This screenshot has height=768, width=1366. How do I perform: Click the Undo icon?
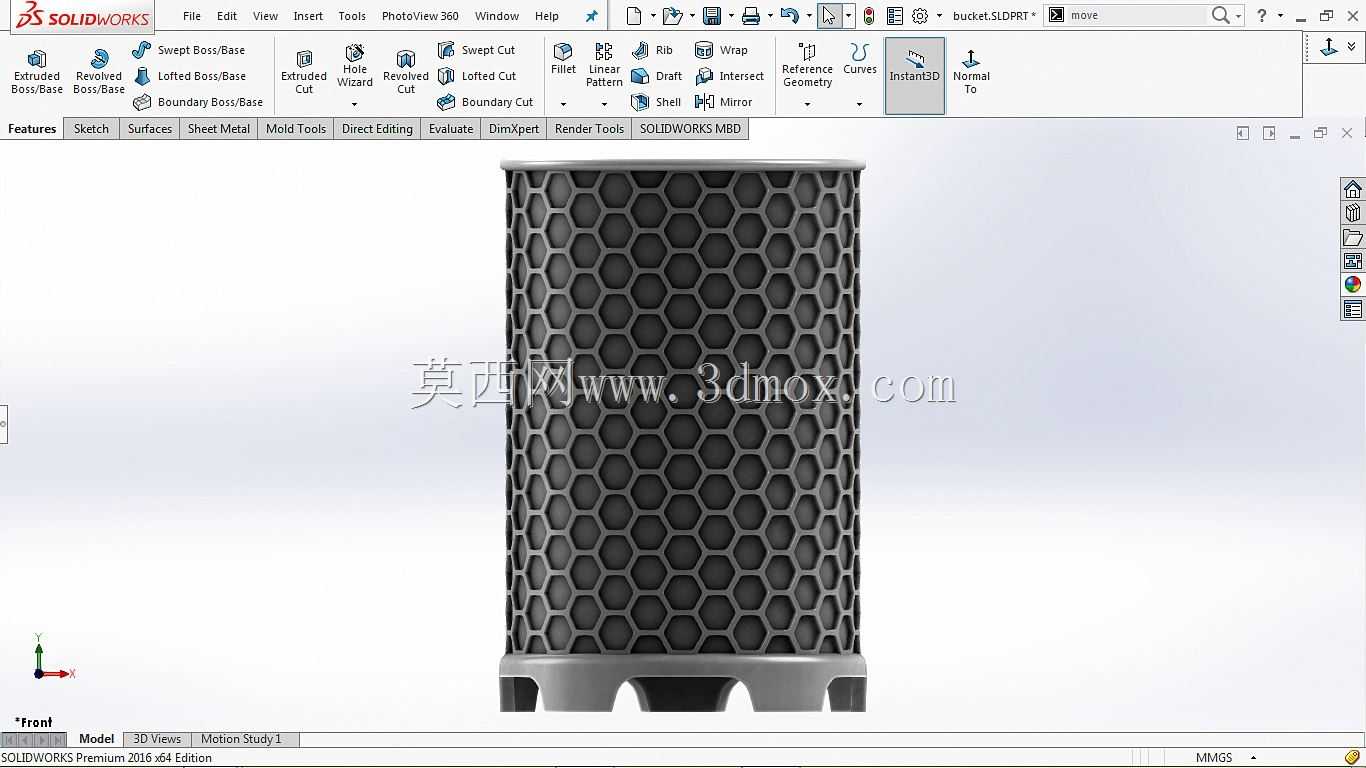[x=790, y=16]
